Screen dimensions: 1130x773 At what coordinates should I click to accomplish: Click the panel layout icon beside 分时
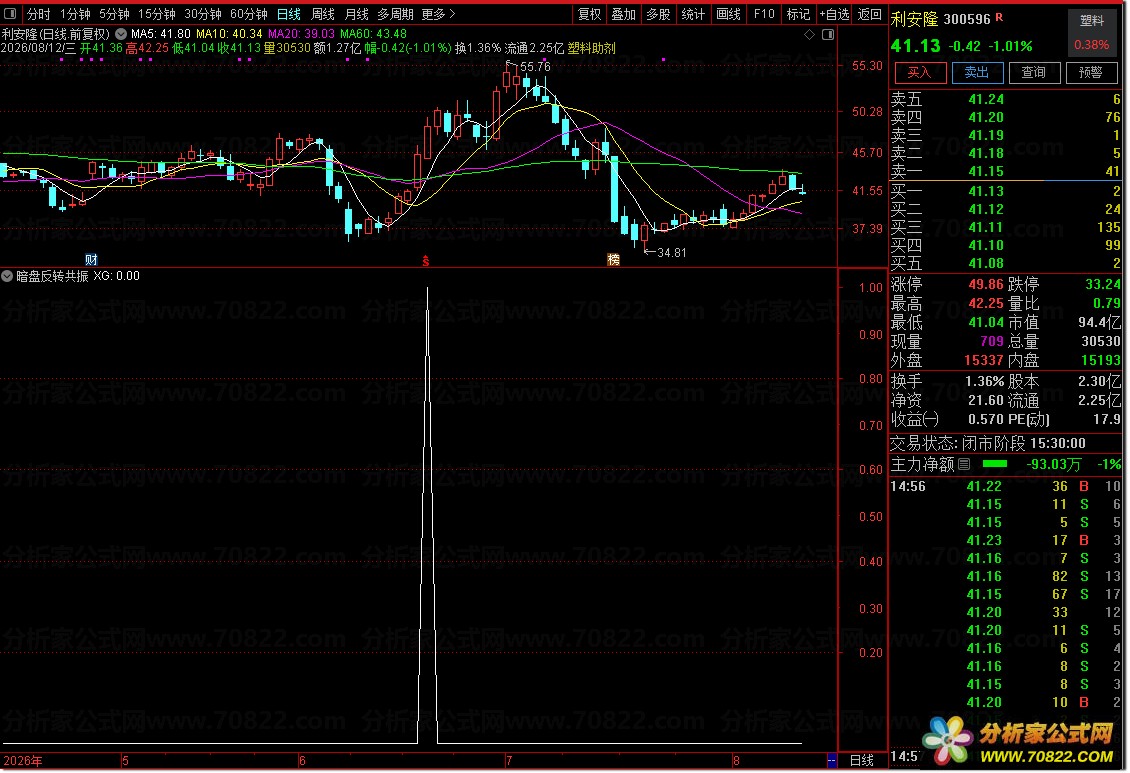pos(10,14)
